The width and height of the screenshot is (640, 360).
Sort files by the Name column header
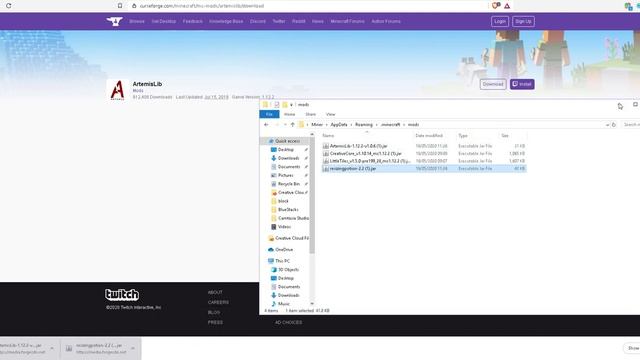[x=328, y=136]
